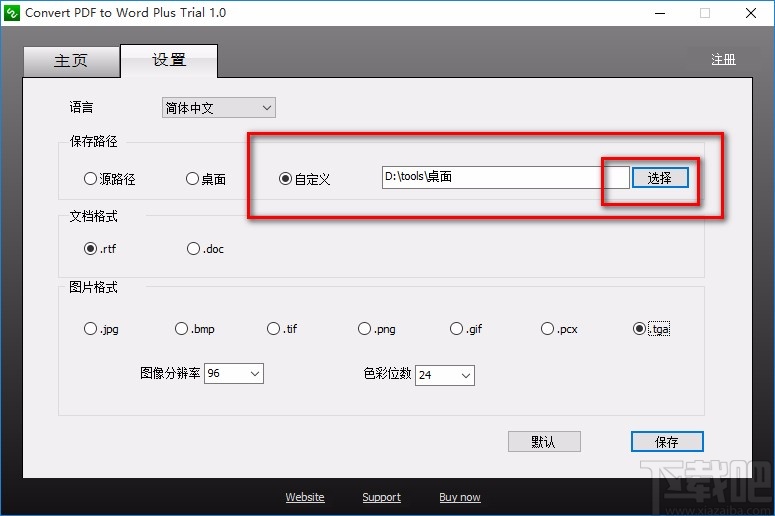Click the 图片格式 group label
775x516 pixels.
[x=93, y=287]
